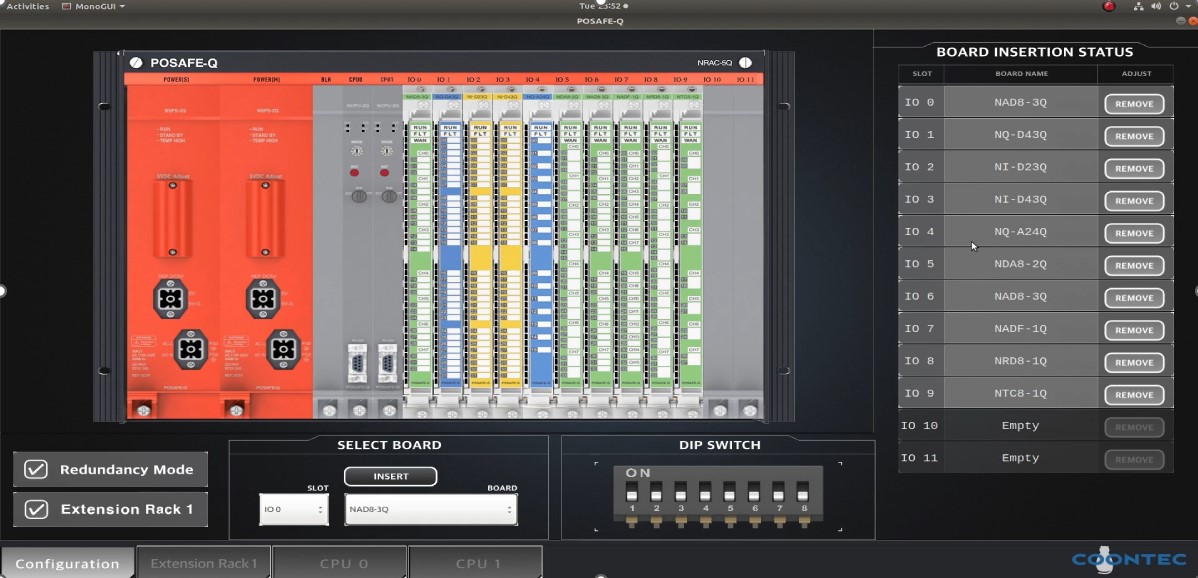Toggle the Extension Rack 1 checkbox
Viewport: 1198px width, 578px height.
36,509
